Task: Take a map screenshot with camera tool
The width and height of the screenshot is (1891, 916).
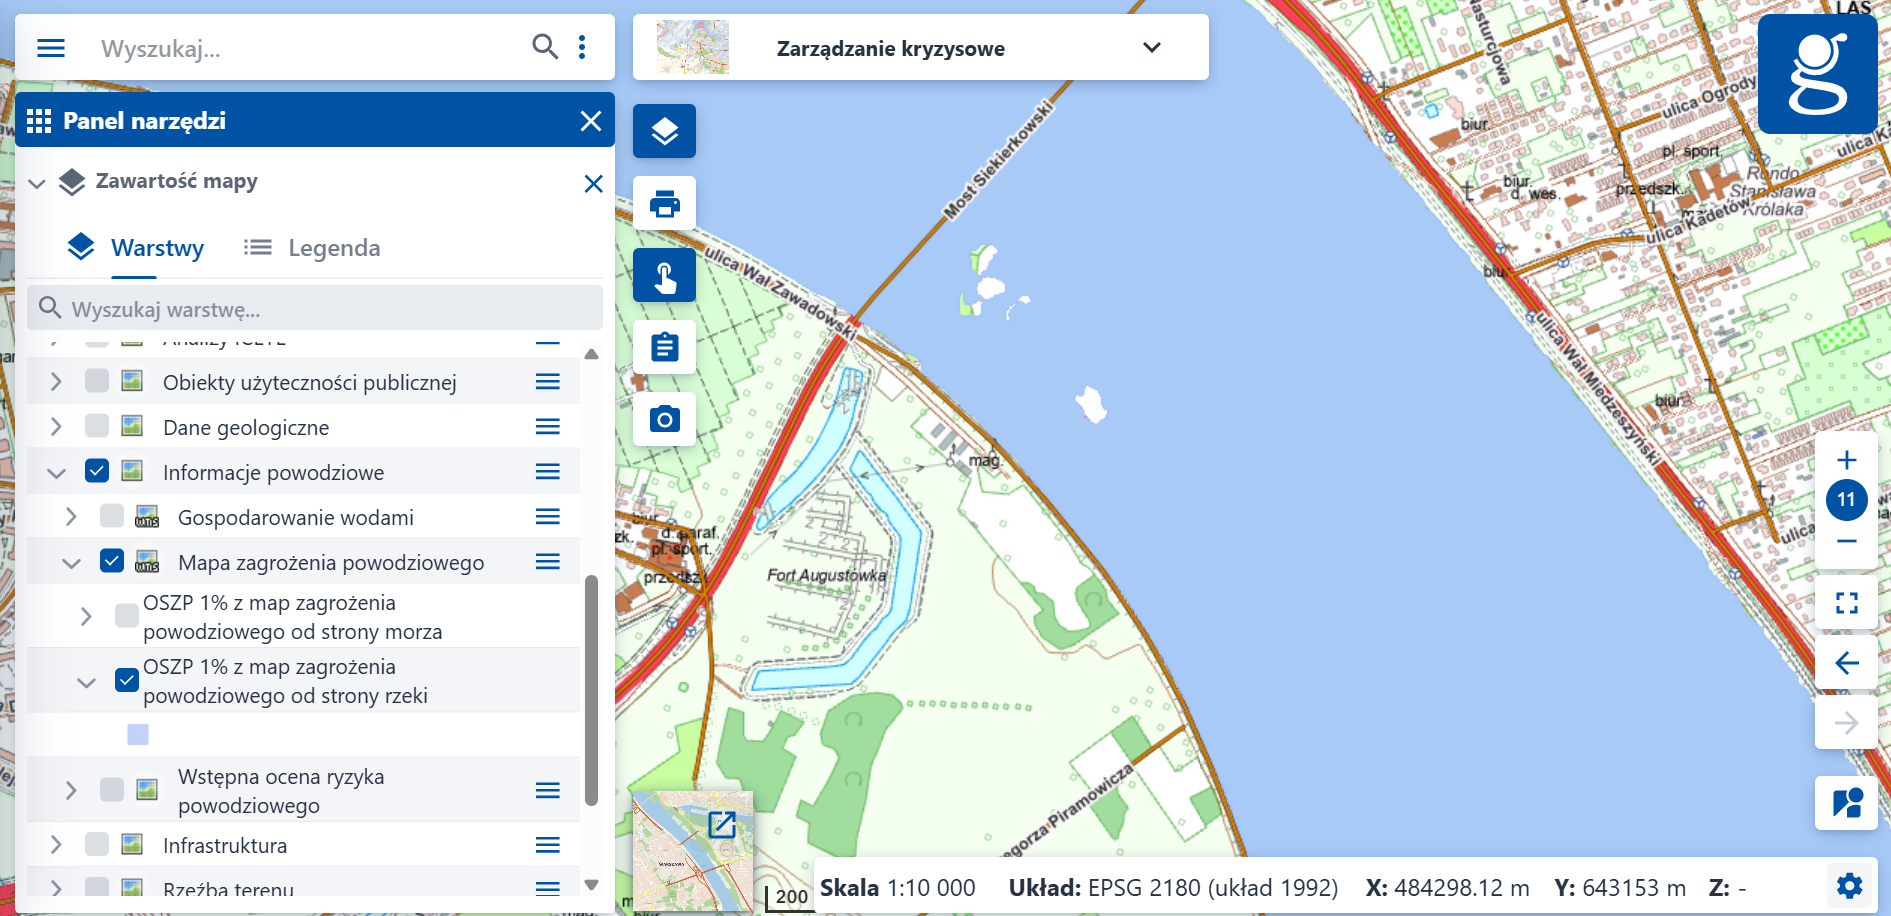Action: coord(664,419)
